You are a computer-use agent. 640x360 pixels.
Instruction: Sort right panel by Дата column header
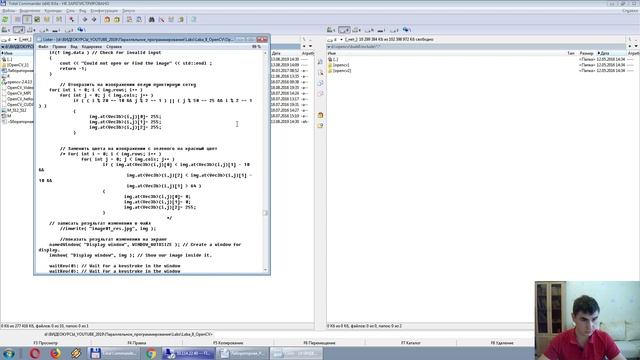[611, 53]
